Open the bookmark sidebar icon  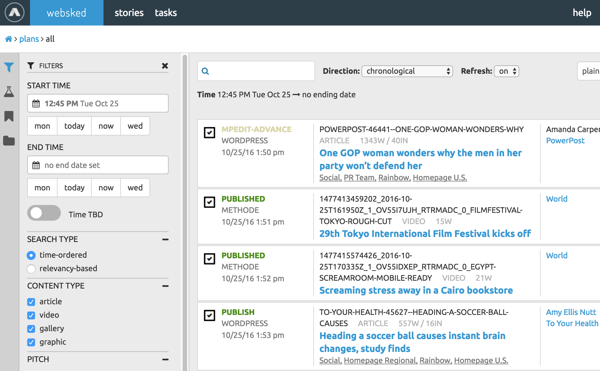coord(9,116)
